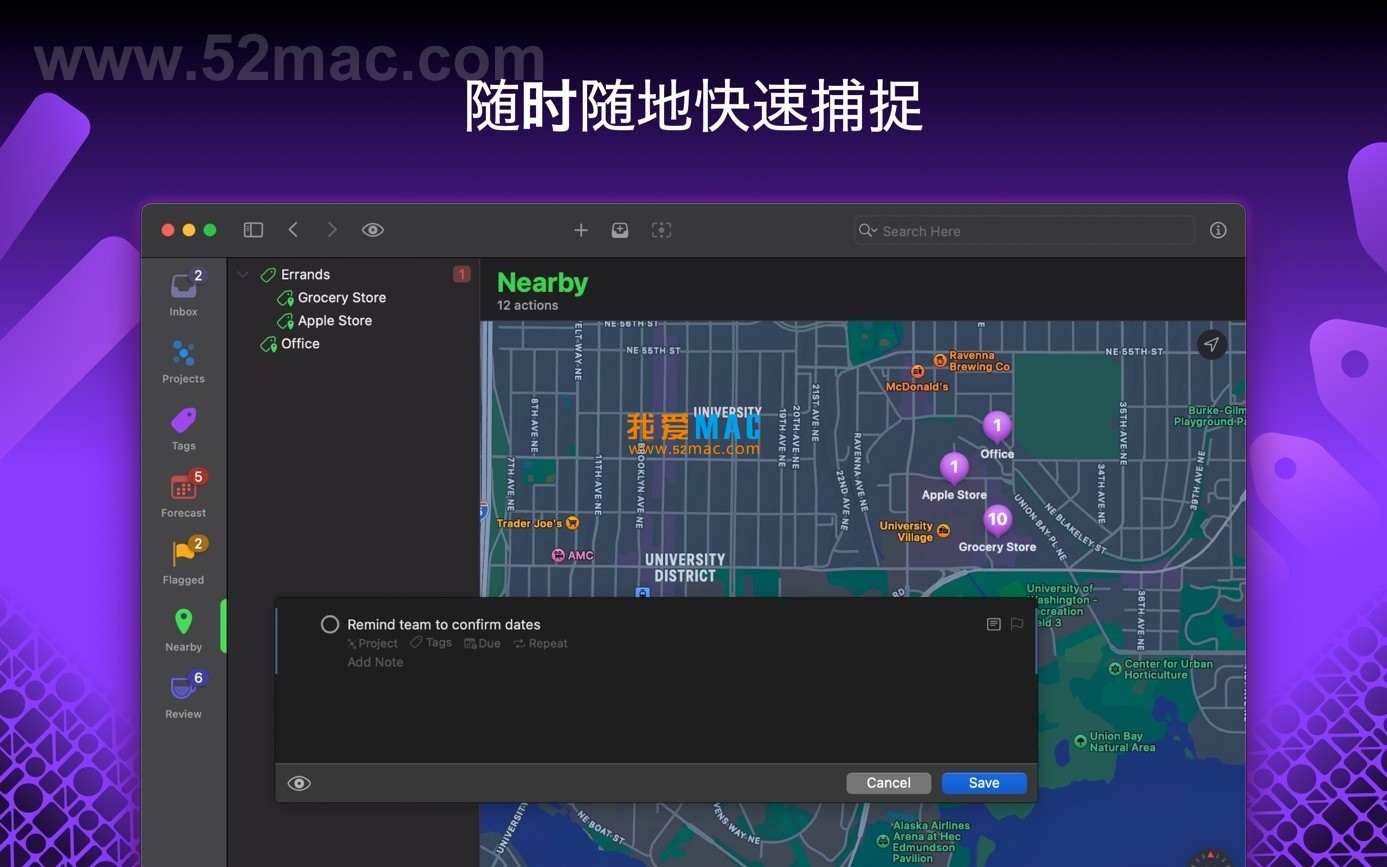The width and height of the screenshot is (1387, 867).
Task: Open the Projects perspective
Action: 183,362
